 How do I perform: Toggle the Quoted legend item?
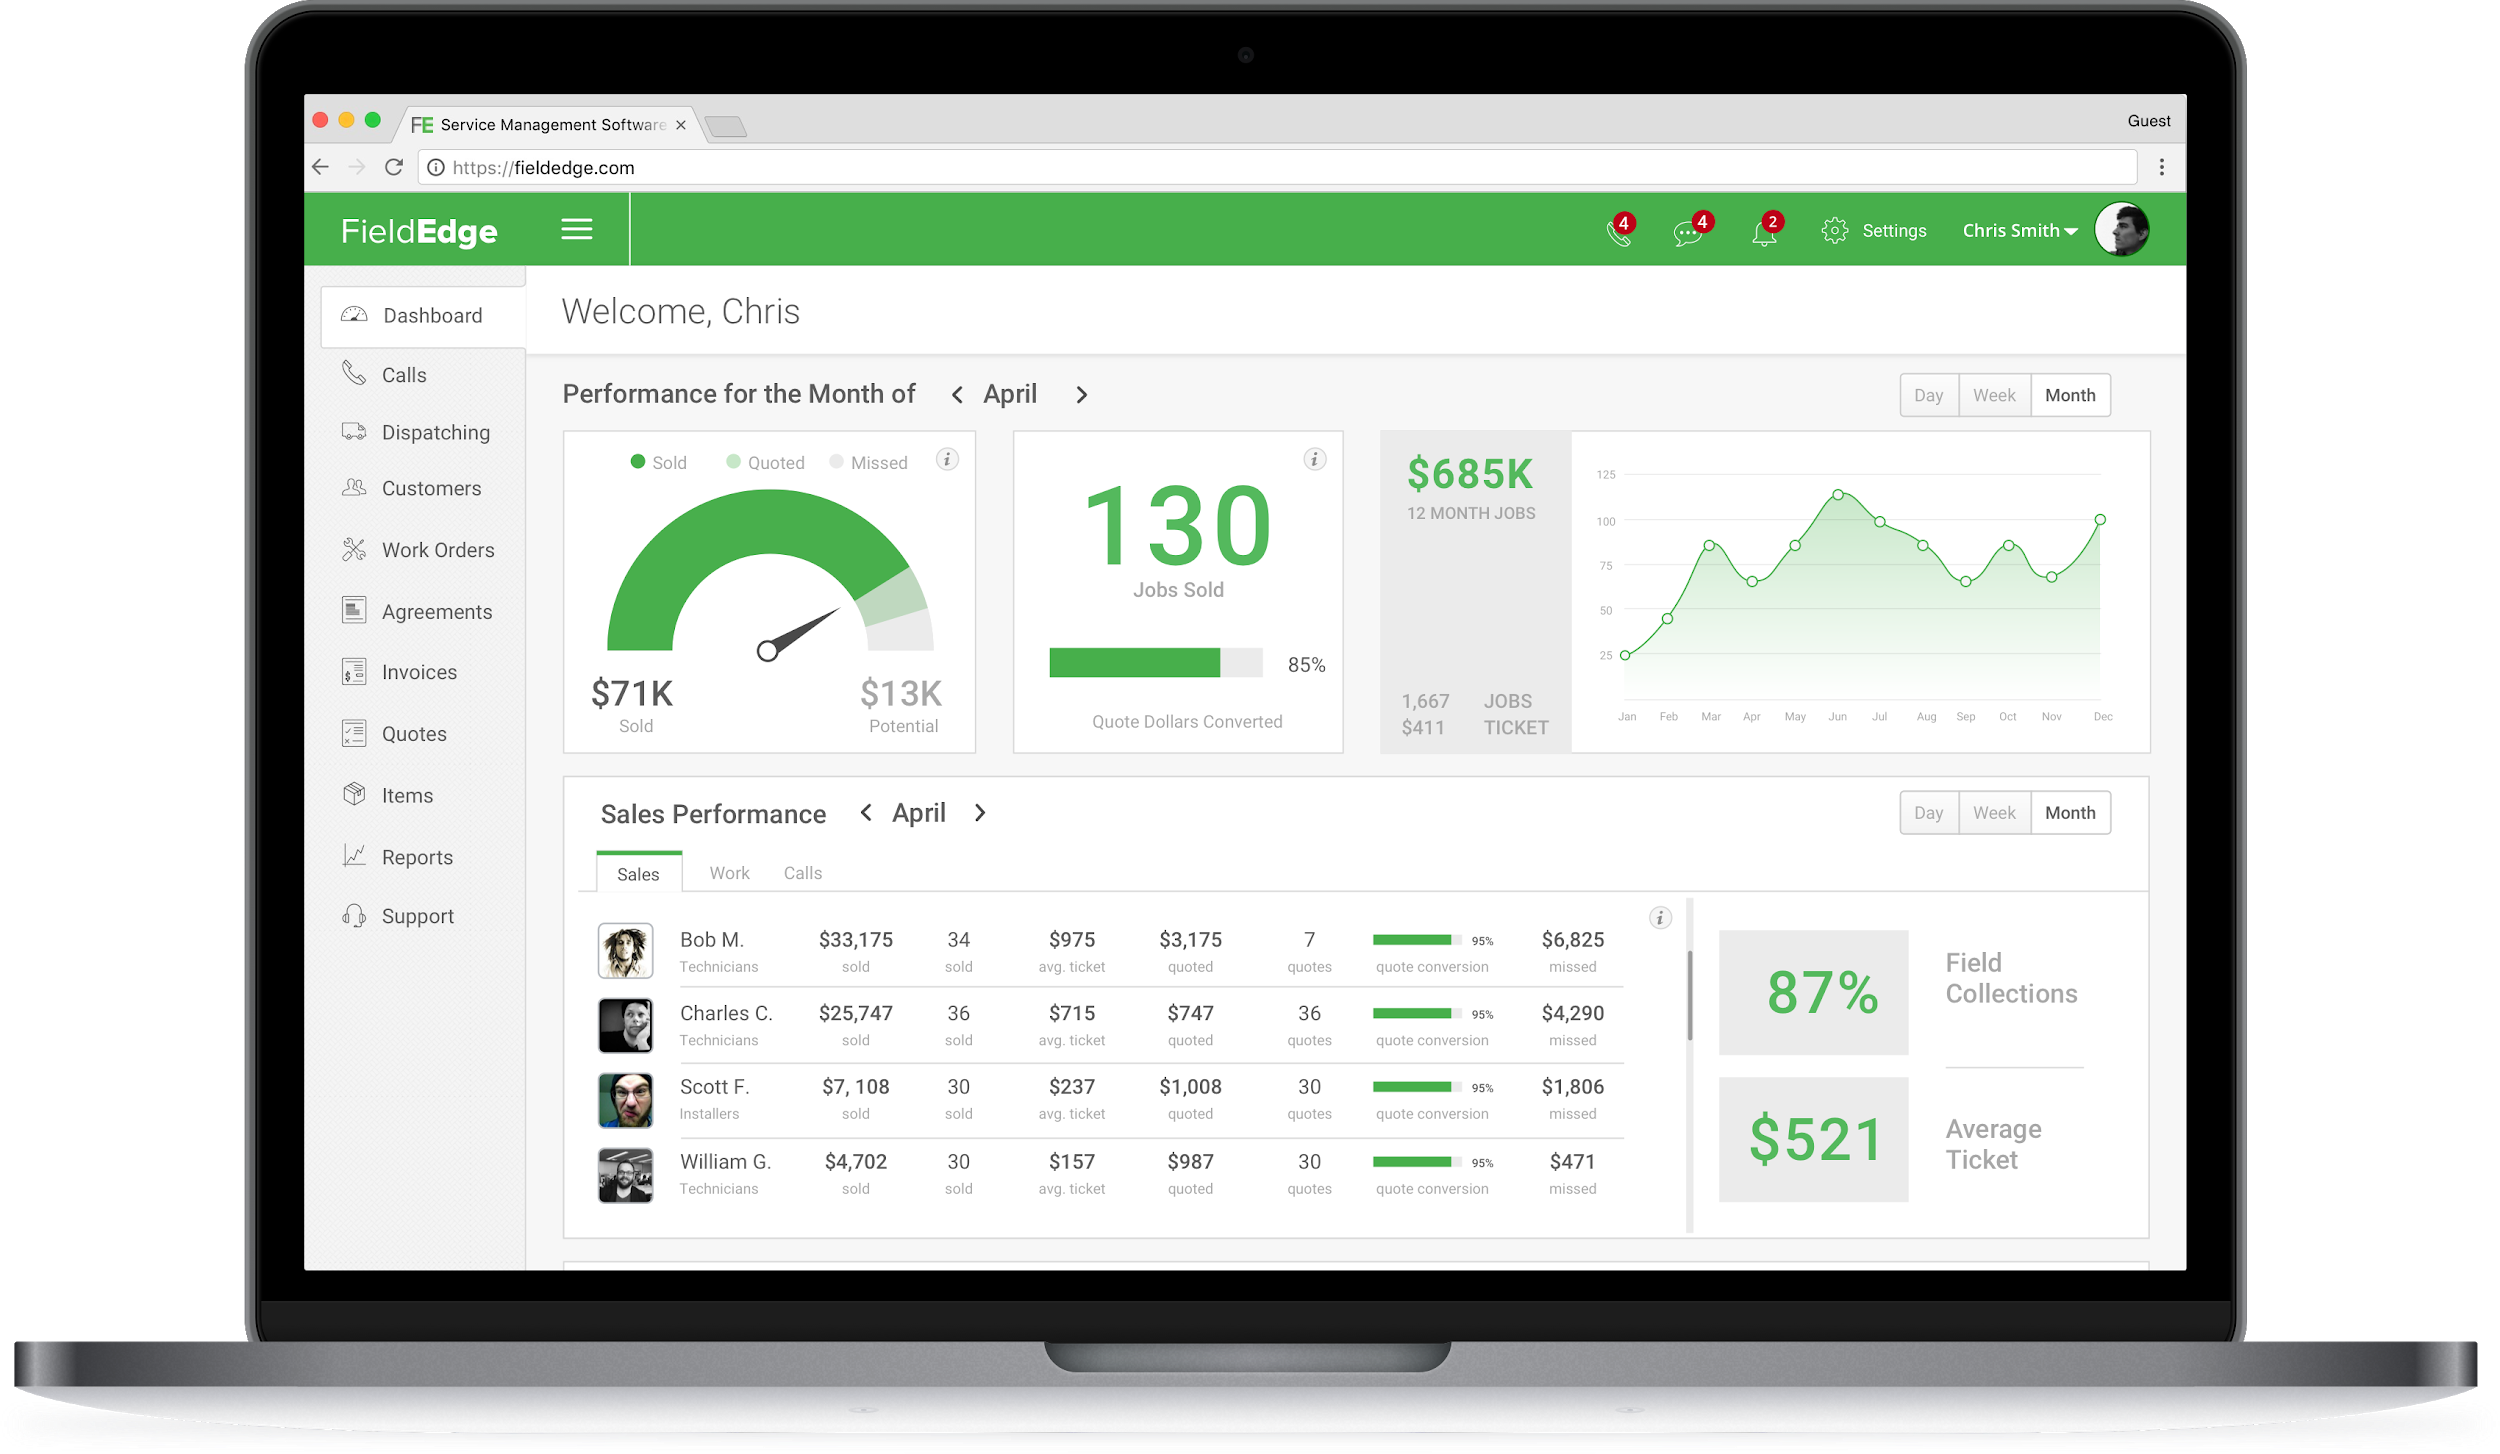click(x=765, y=463)
